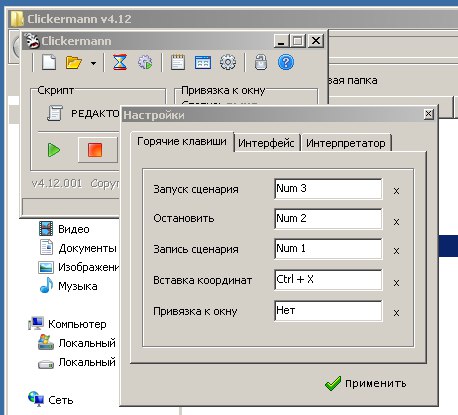The image size is (458, 415).
Task: Switch to the Интерпретатор tab
Action: [x=346, y=143]
